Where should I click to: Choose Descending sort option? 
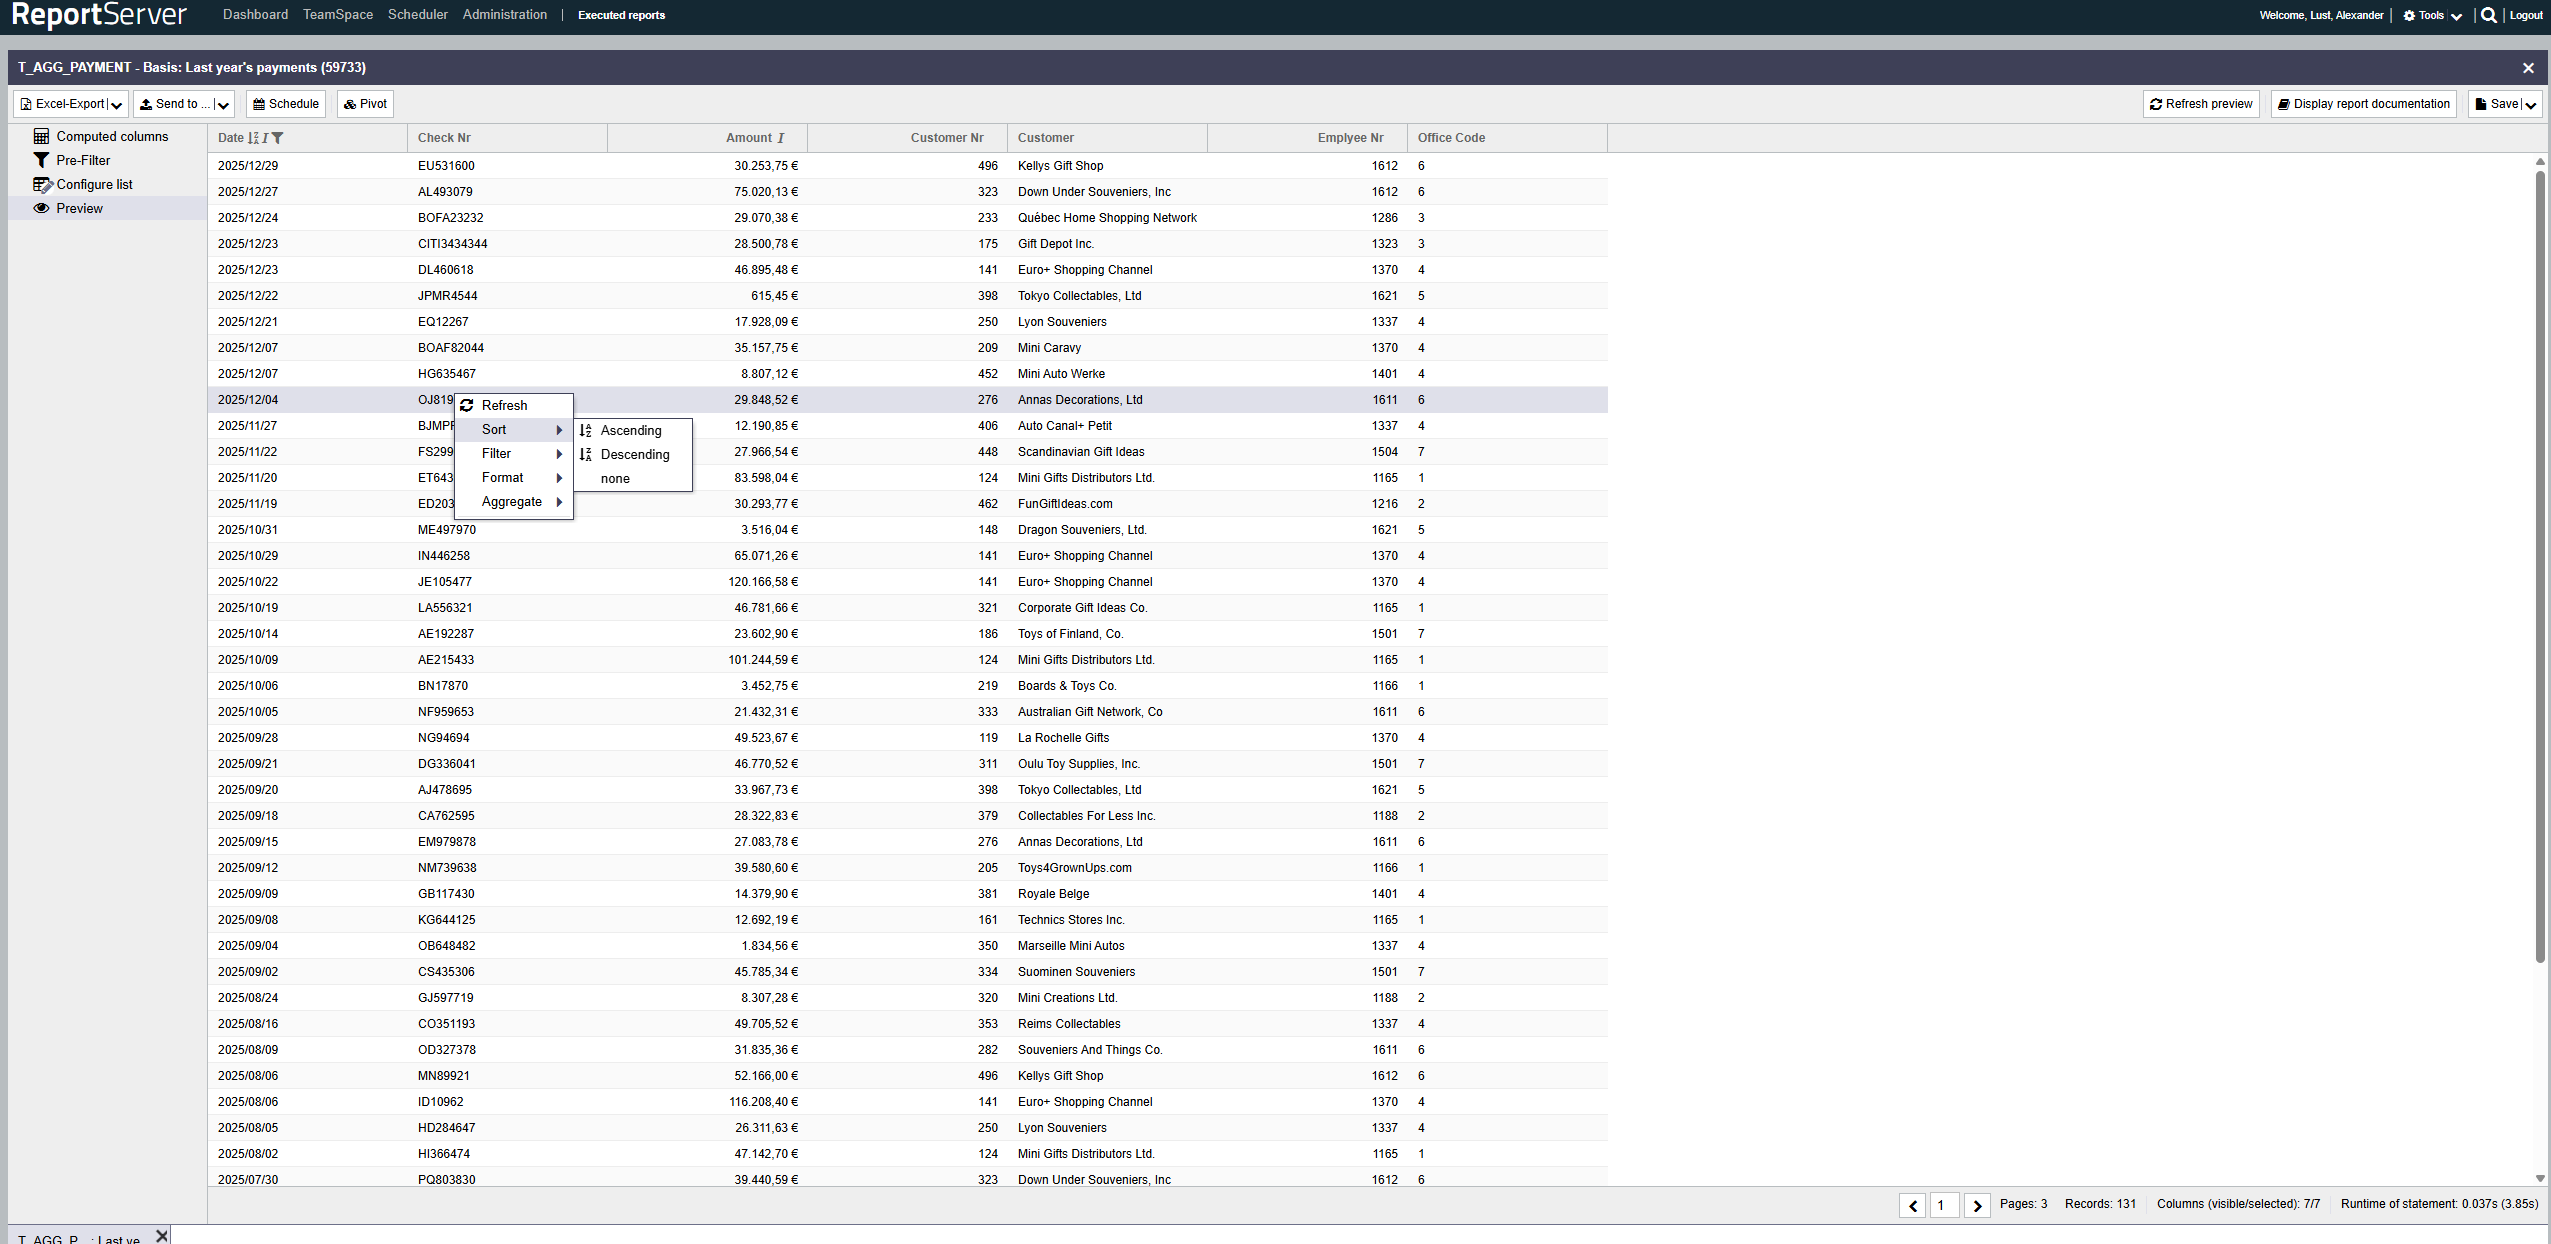(x=635, y=454)
